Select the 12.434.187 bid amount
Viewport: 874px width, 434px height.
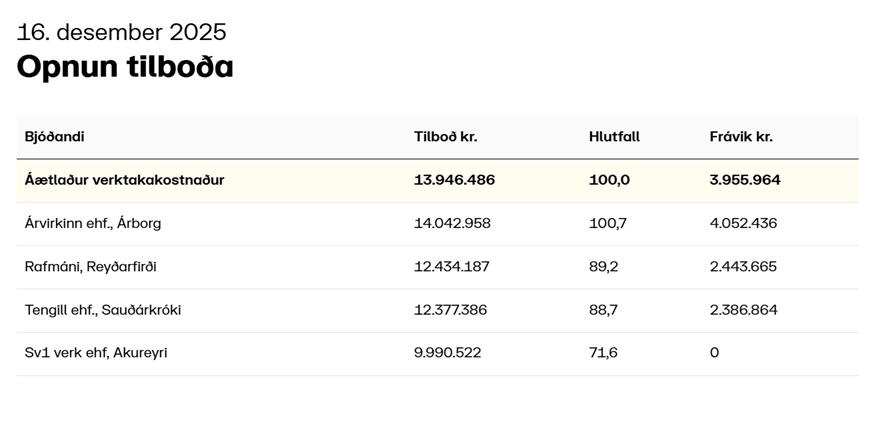tap(451, 267)
